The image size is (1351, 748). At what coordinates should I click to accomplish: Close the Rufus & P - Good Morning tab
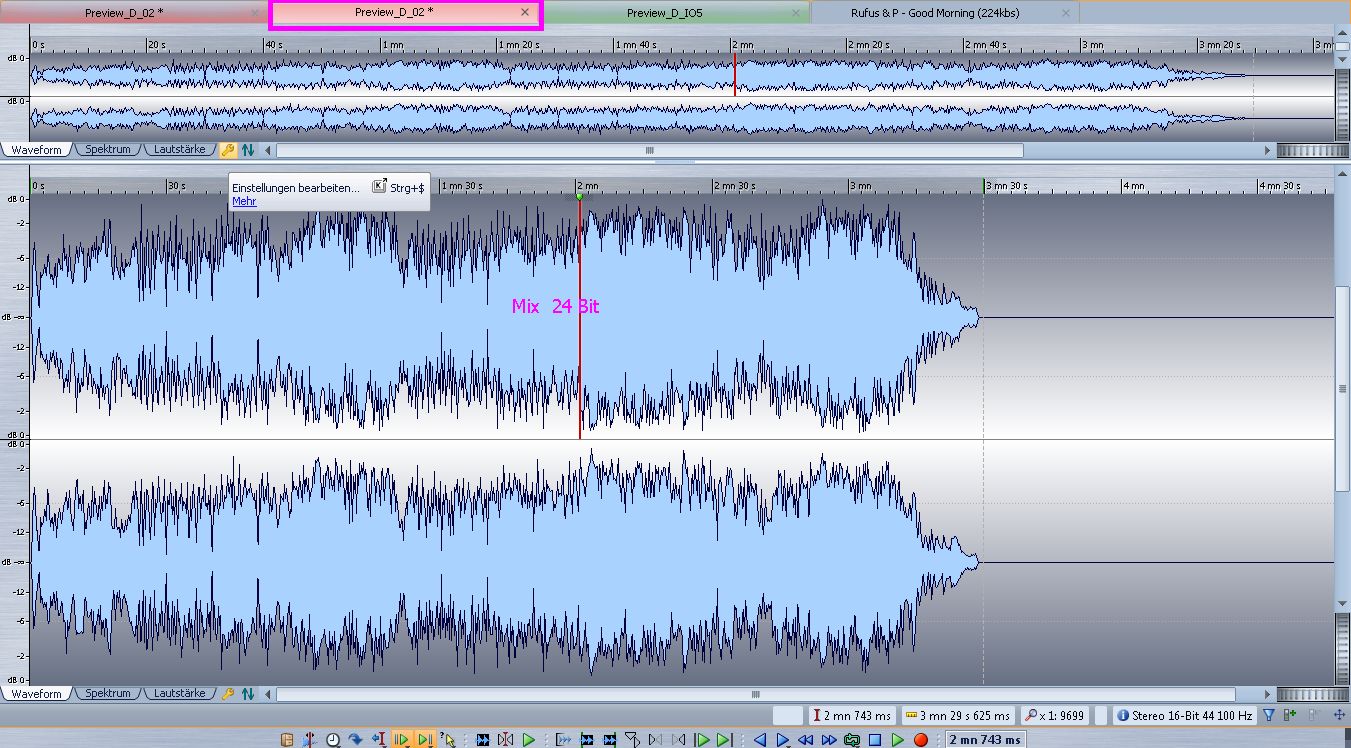pos(1065,13)
